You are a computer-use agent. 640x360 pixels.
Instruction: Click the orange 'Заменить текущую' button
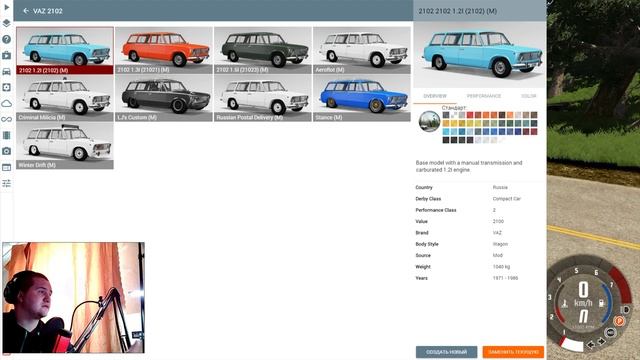[513, 352]
